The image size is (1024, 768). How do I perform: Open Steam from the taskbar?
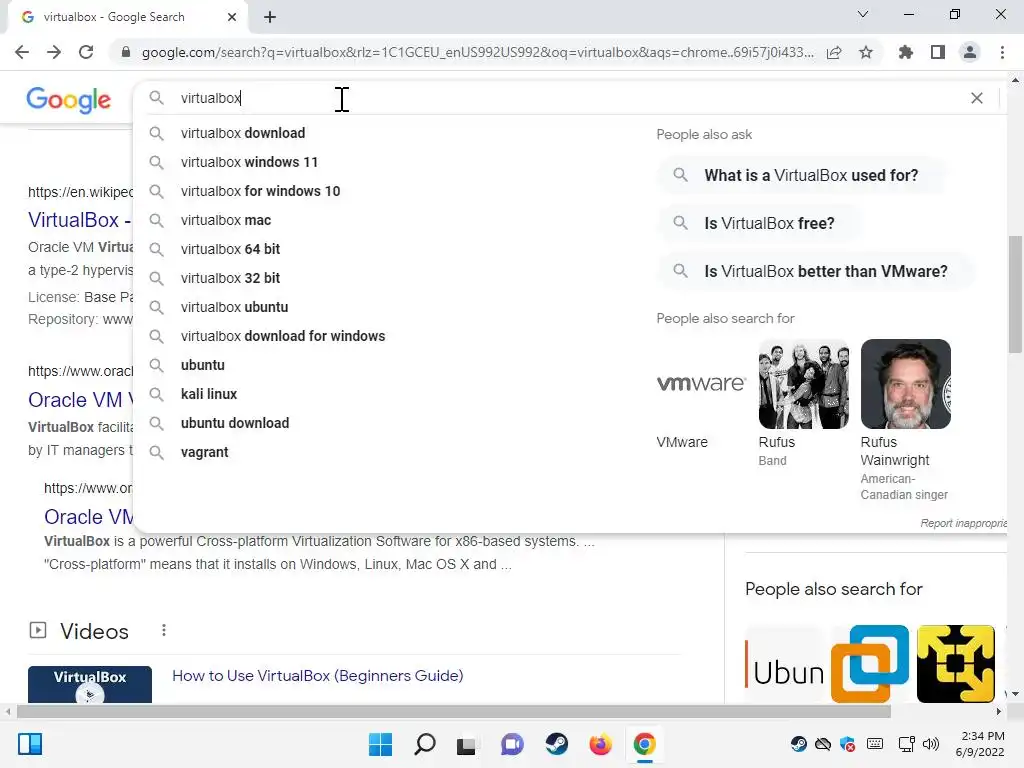(x=556, y=744)
